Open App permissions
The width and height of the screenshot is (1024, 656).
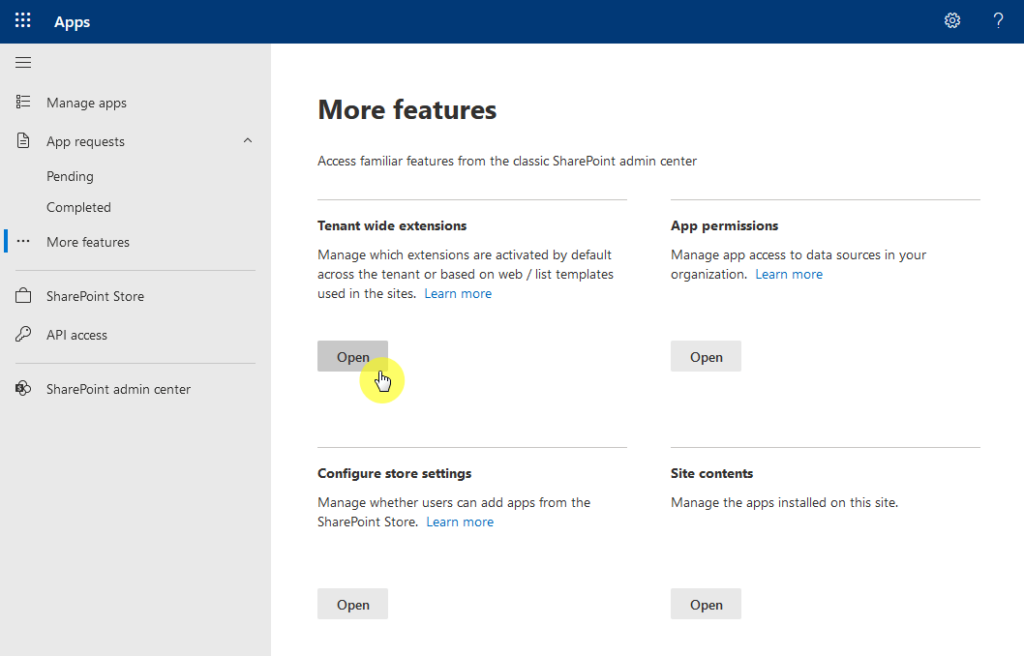tap(706, 356)
